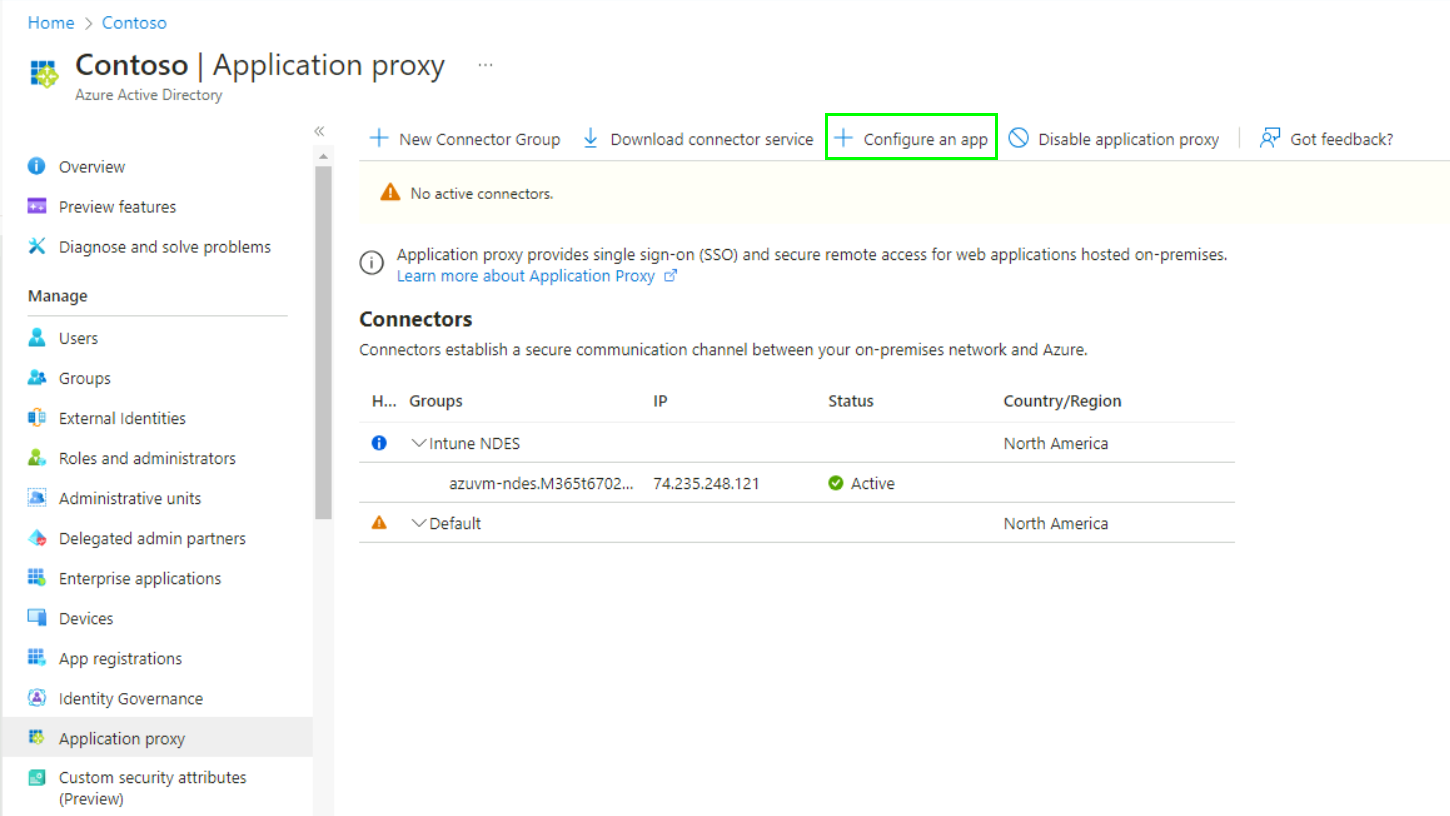Collapse the left navigation menu
This screenshot has height=816, width=1450.
(x=319, y=131)
